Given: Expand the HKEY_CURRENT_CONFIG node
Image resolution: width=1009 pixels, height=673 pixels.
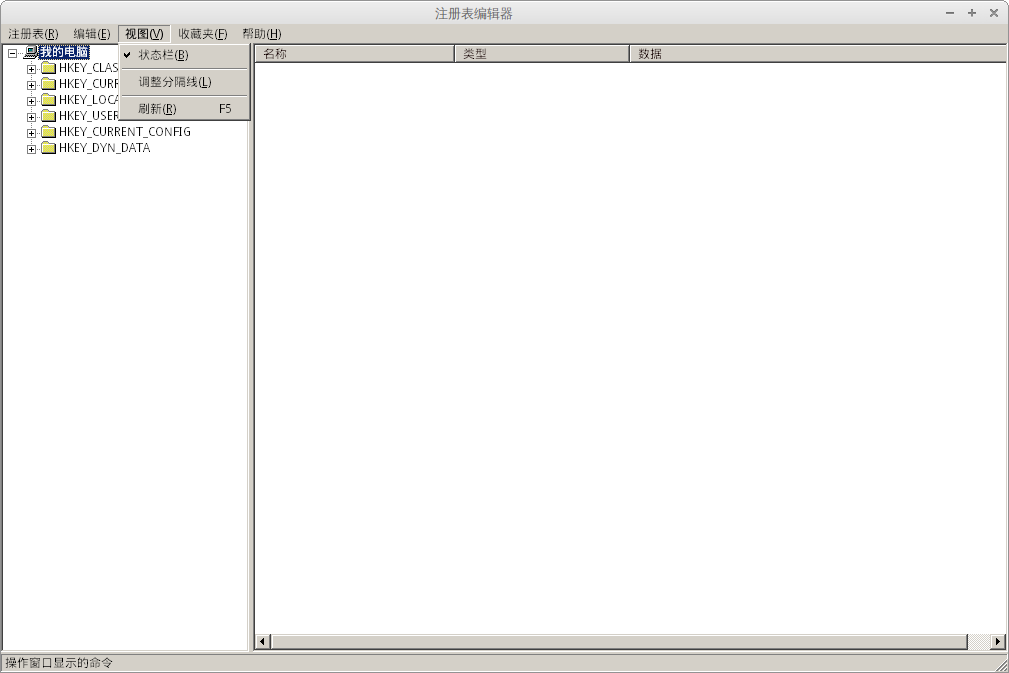Looking at the screenshot, I should point(31,133).
